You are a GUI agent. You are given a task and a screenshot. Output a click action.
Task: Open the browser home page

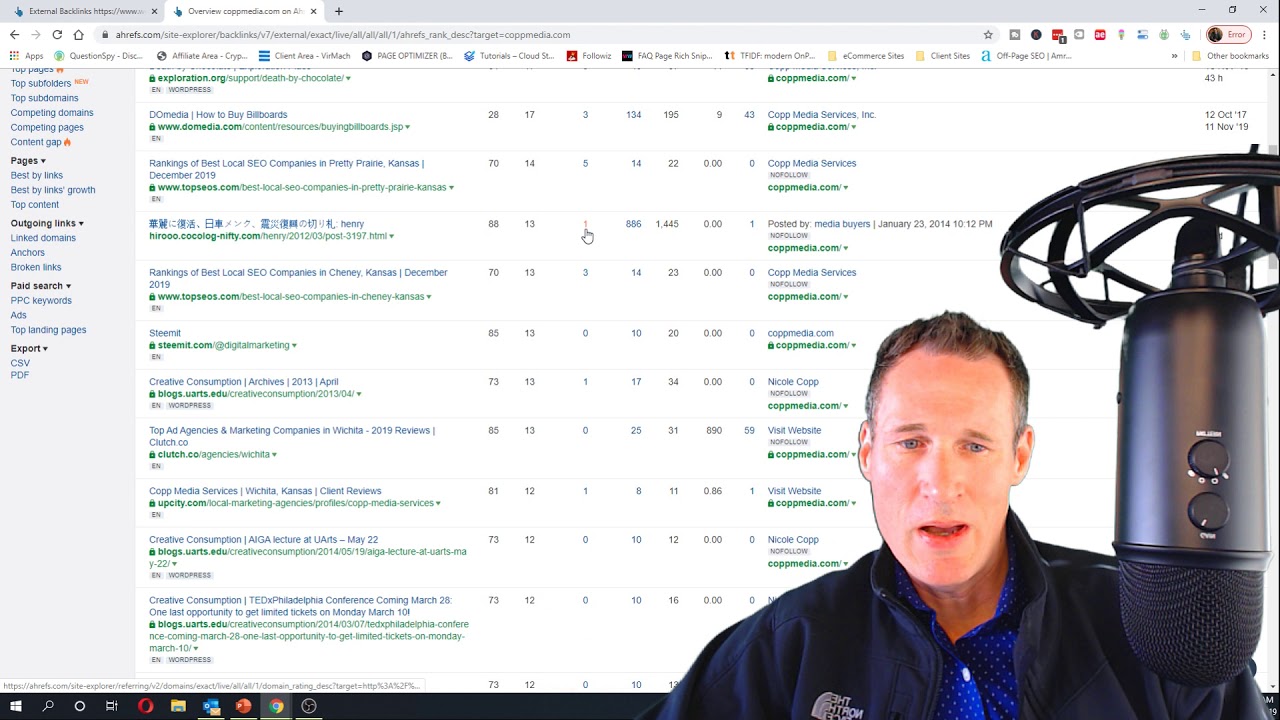[x=78, y=34]
